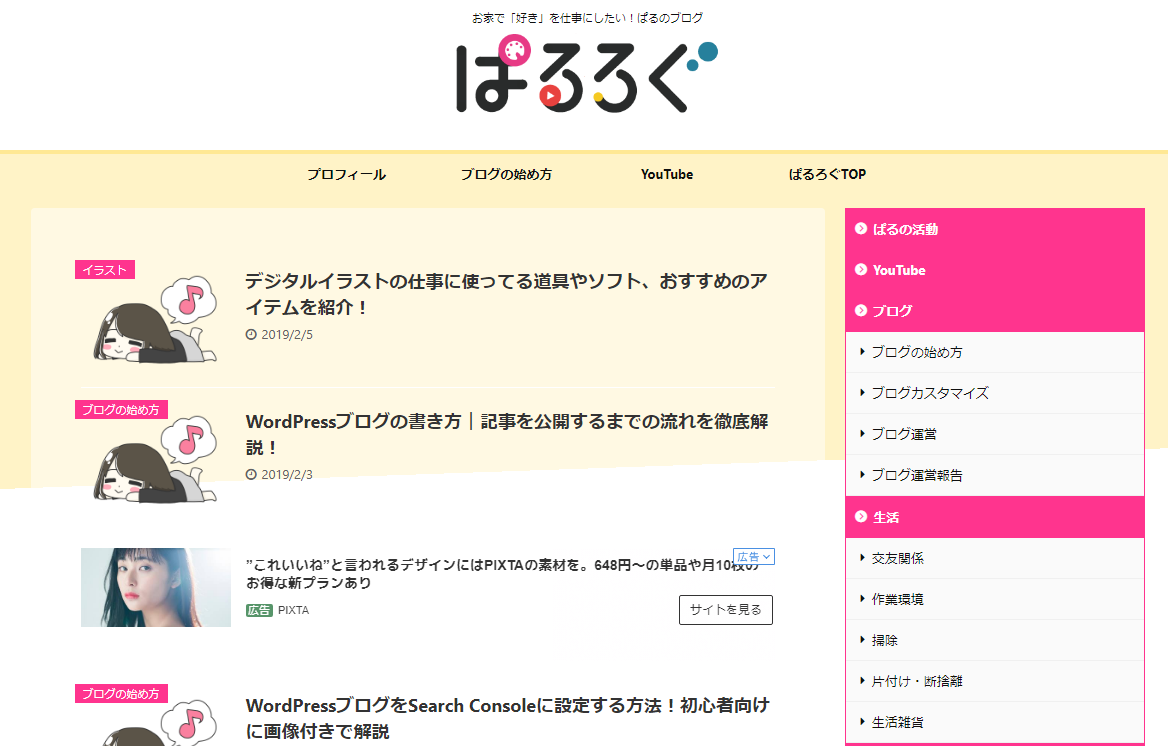Open the WordPressブログの書き方 article title

(x=507, y=434)
